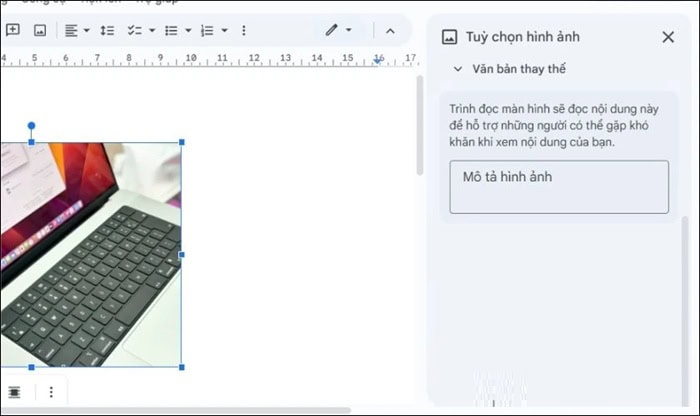
Task: Click the add comment icon
Action: tap(12, 30)
